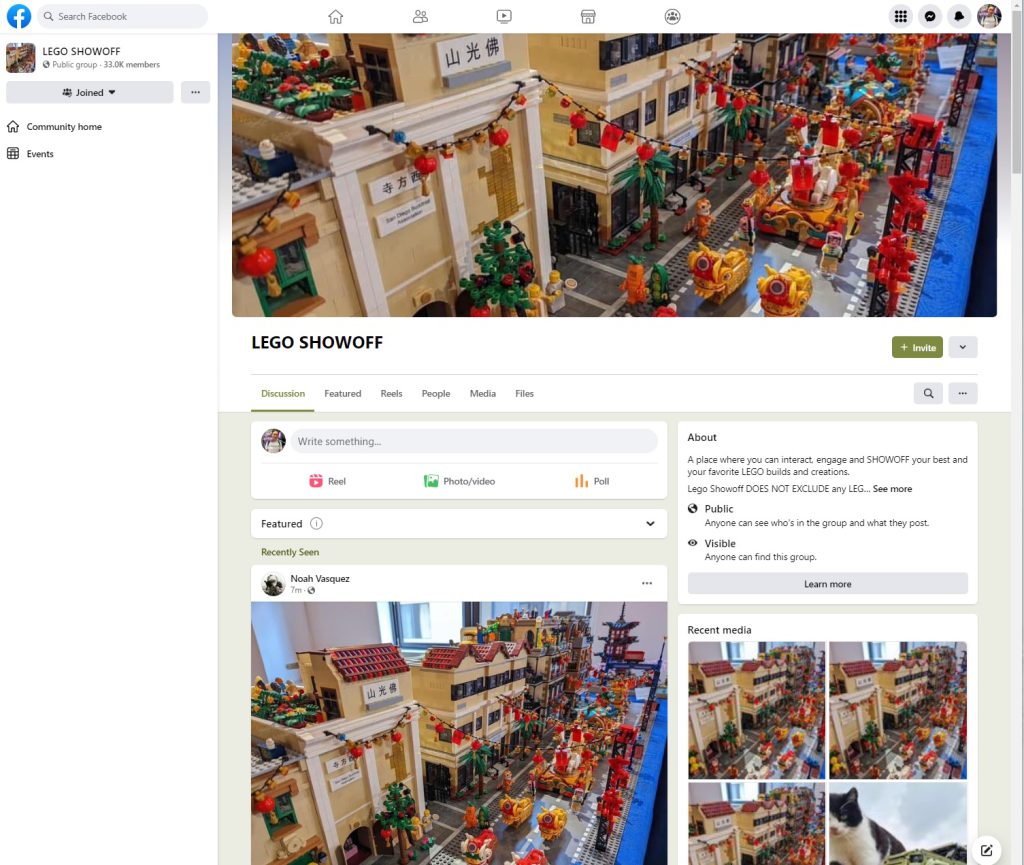Open the dropdown arrow beside Invite
Image resolution: width=1024 pixels, height=865 pixels.
pyautogui.click(x=962, y=347)
